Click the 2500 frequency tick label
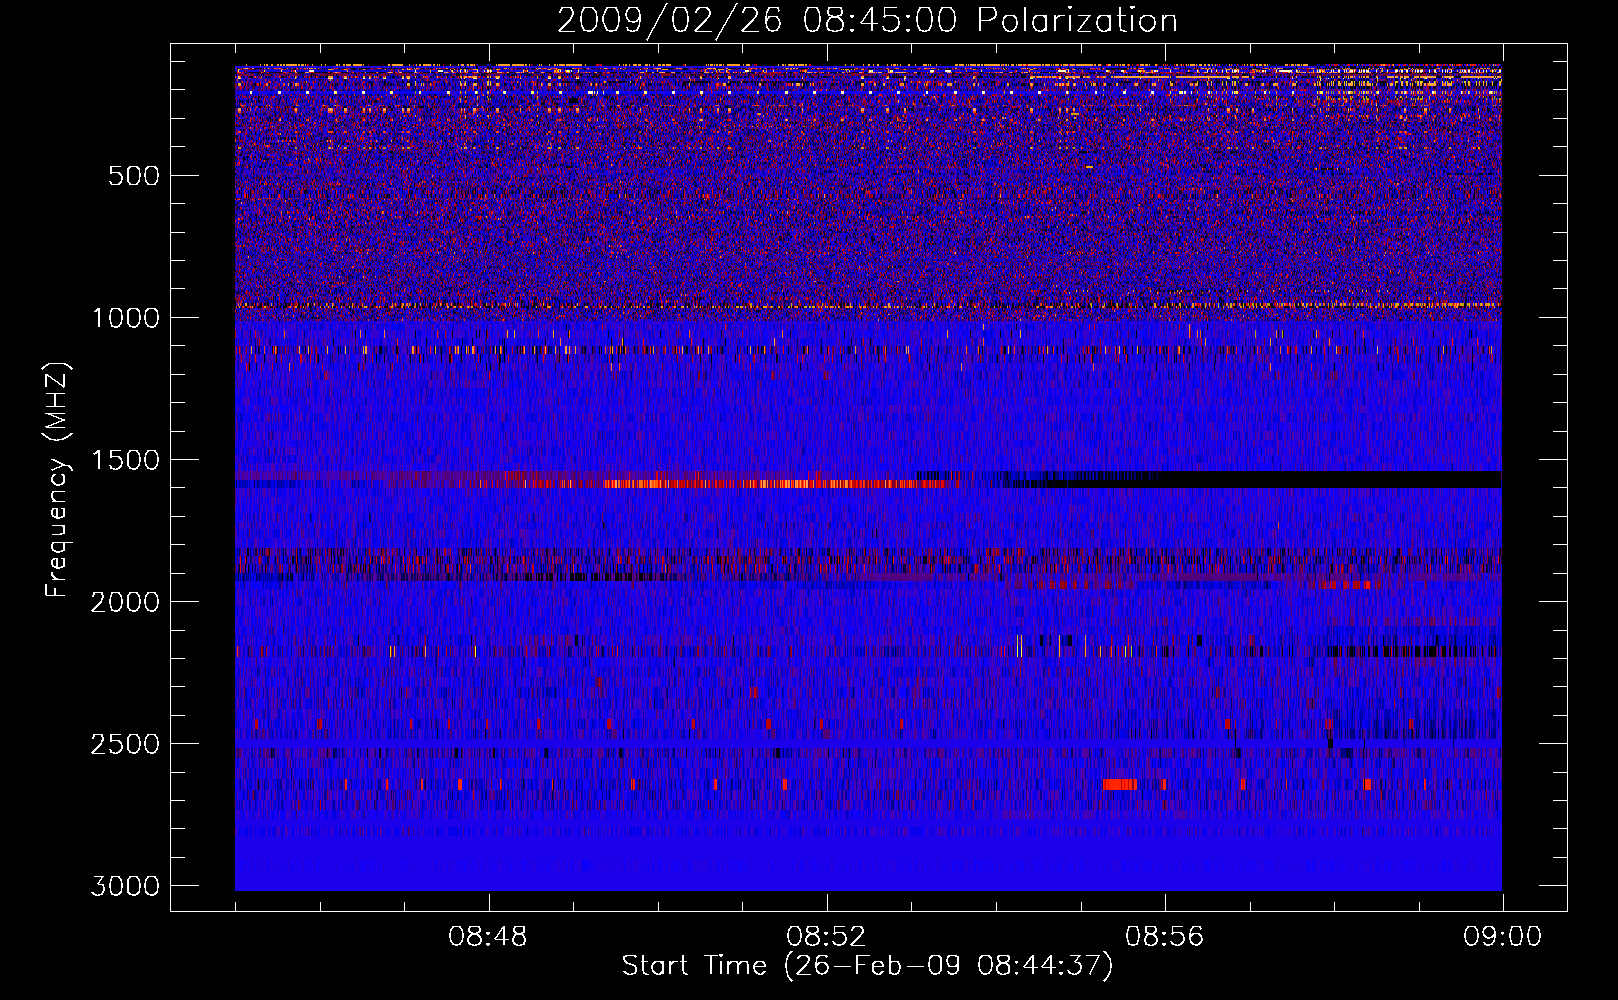 125,744
